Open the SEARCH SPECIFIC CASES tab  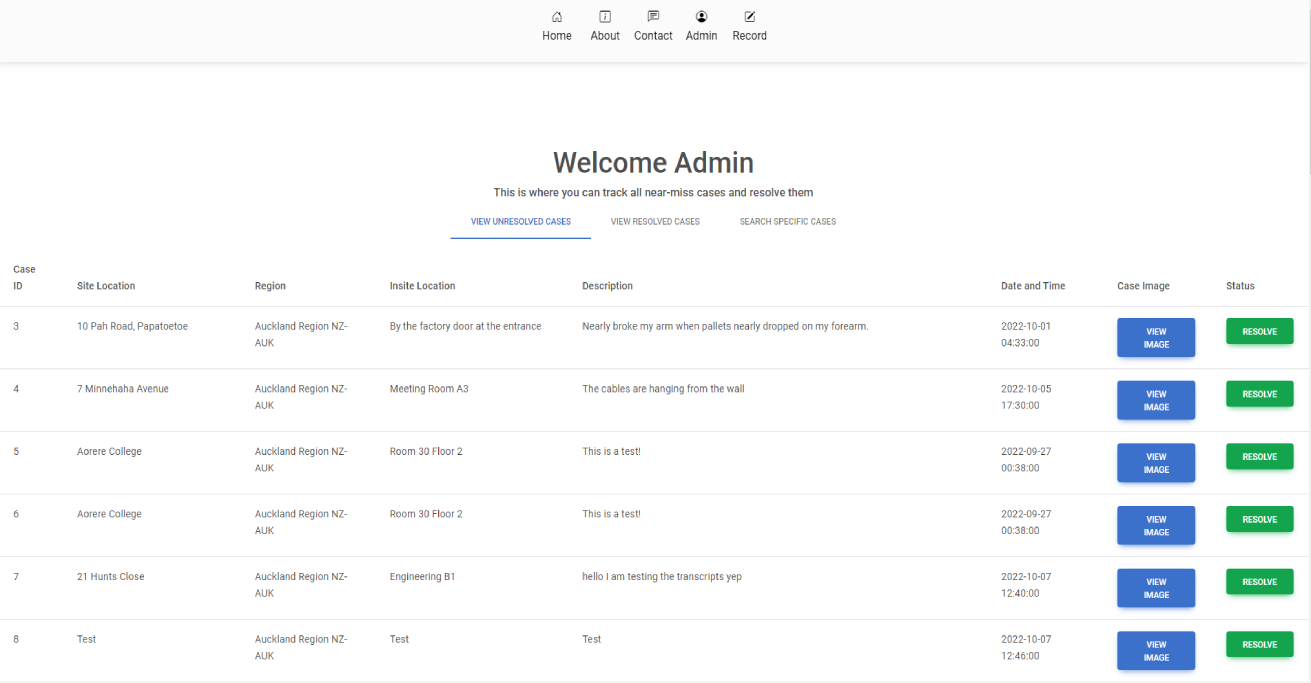point(788,221)
